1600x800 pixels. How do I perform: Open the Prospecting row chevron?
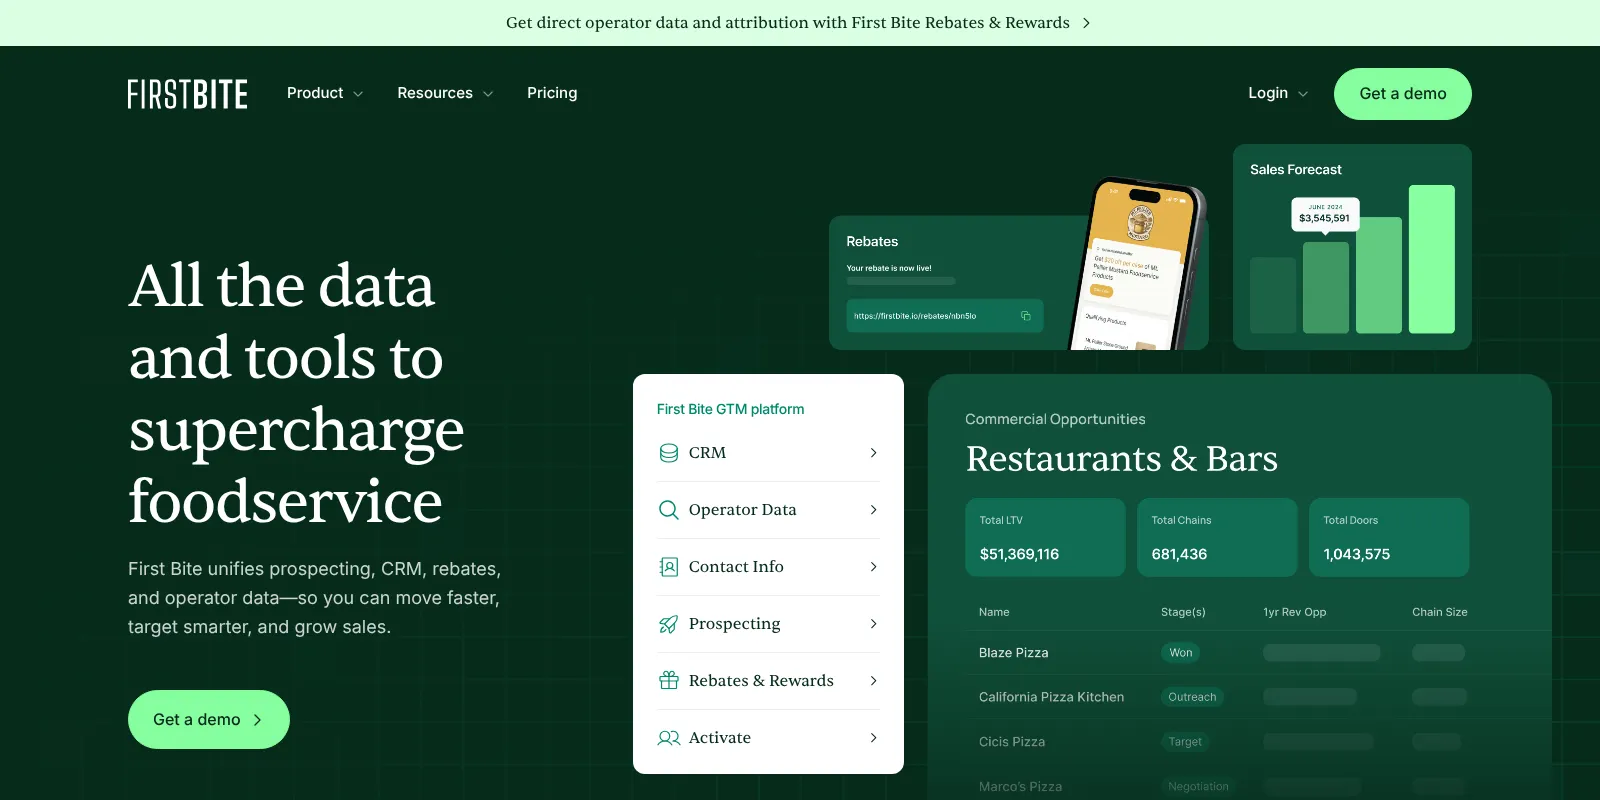tap(873, 624)
